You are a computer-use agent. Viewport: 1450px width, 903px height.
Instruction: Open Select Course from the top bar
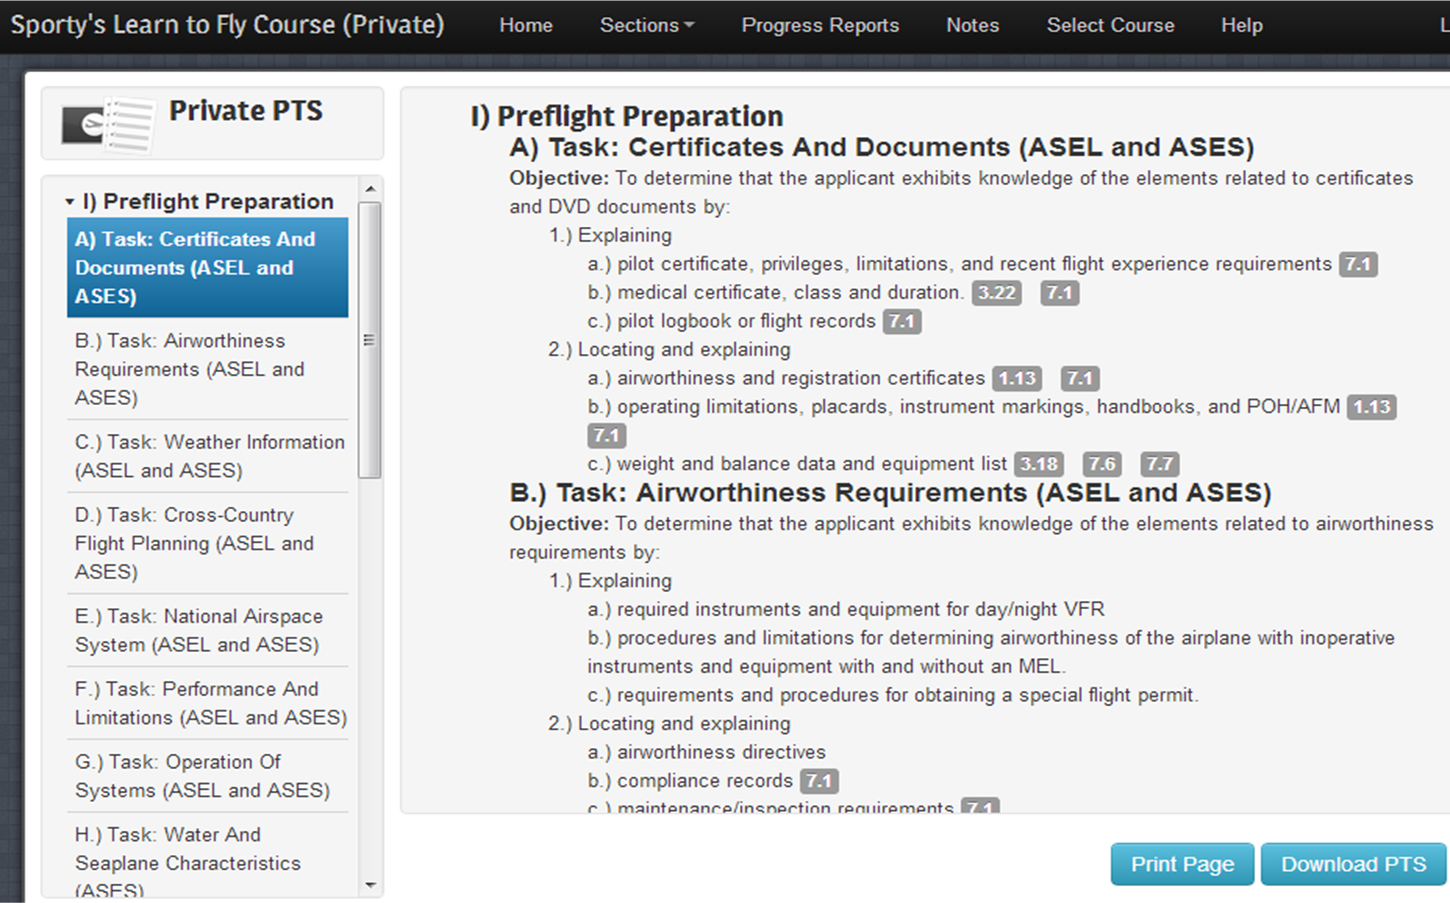[1109, 25]
